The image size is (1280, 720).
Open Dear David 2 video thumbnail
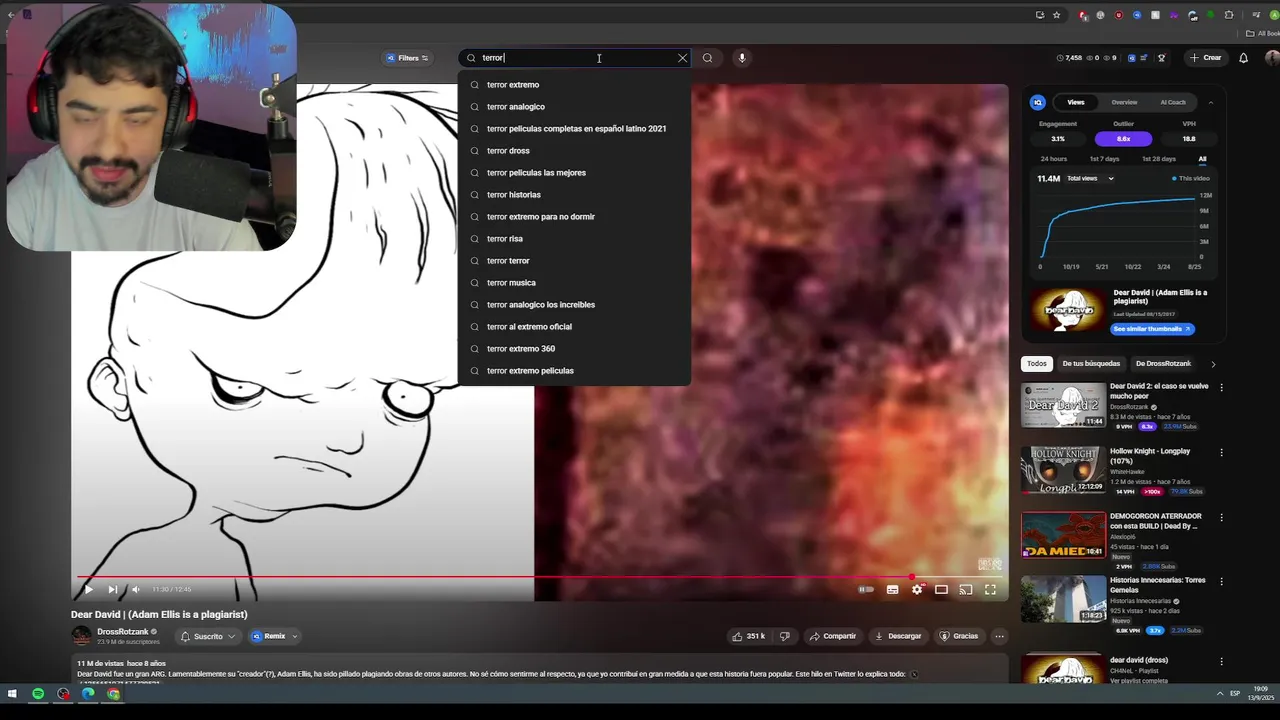click(x=1063, y=405)
